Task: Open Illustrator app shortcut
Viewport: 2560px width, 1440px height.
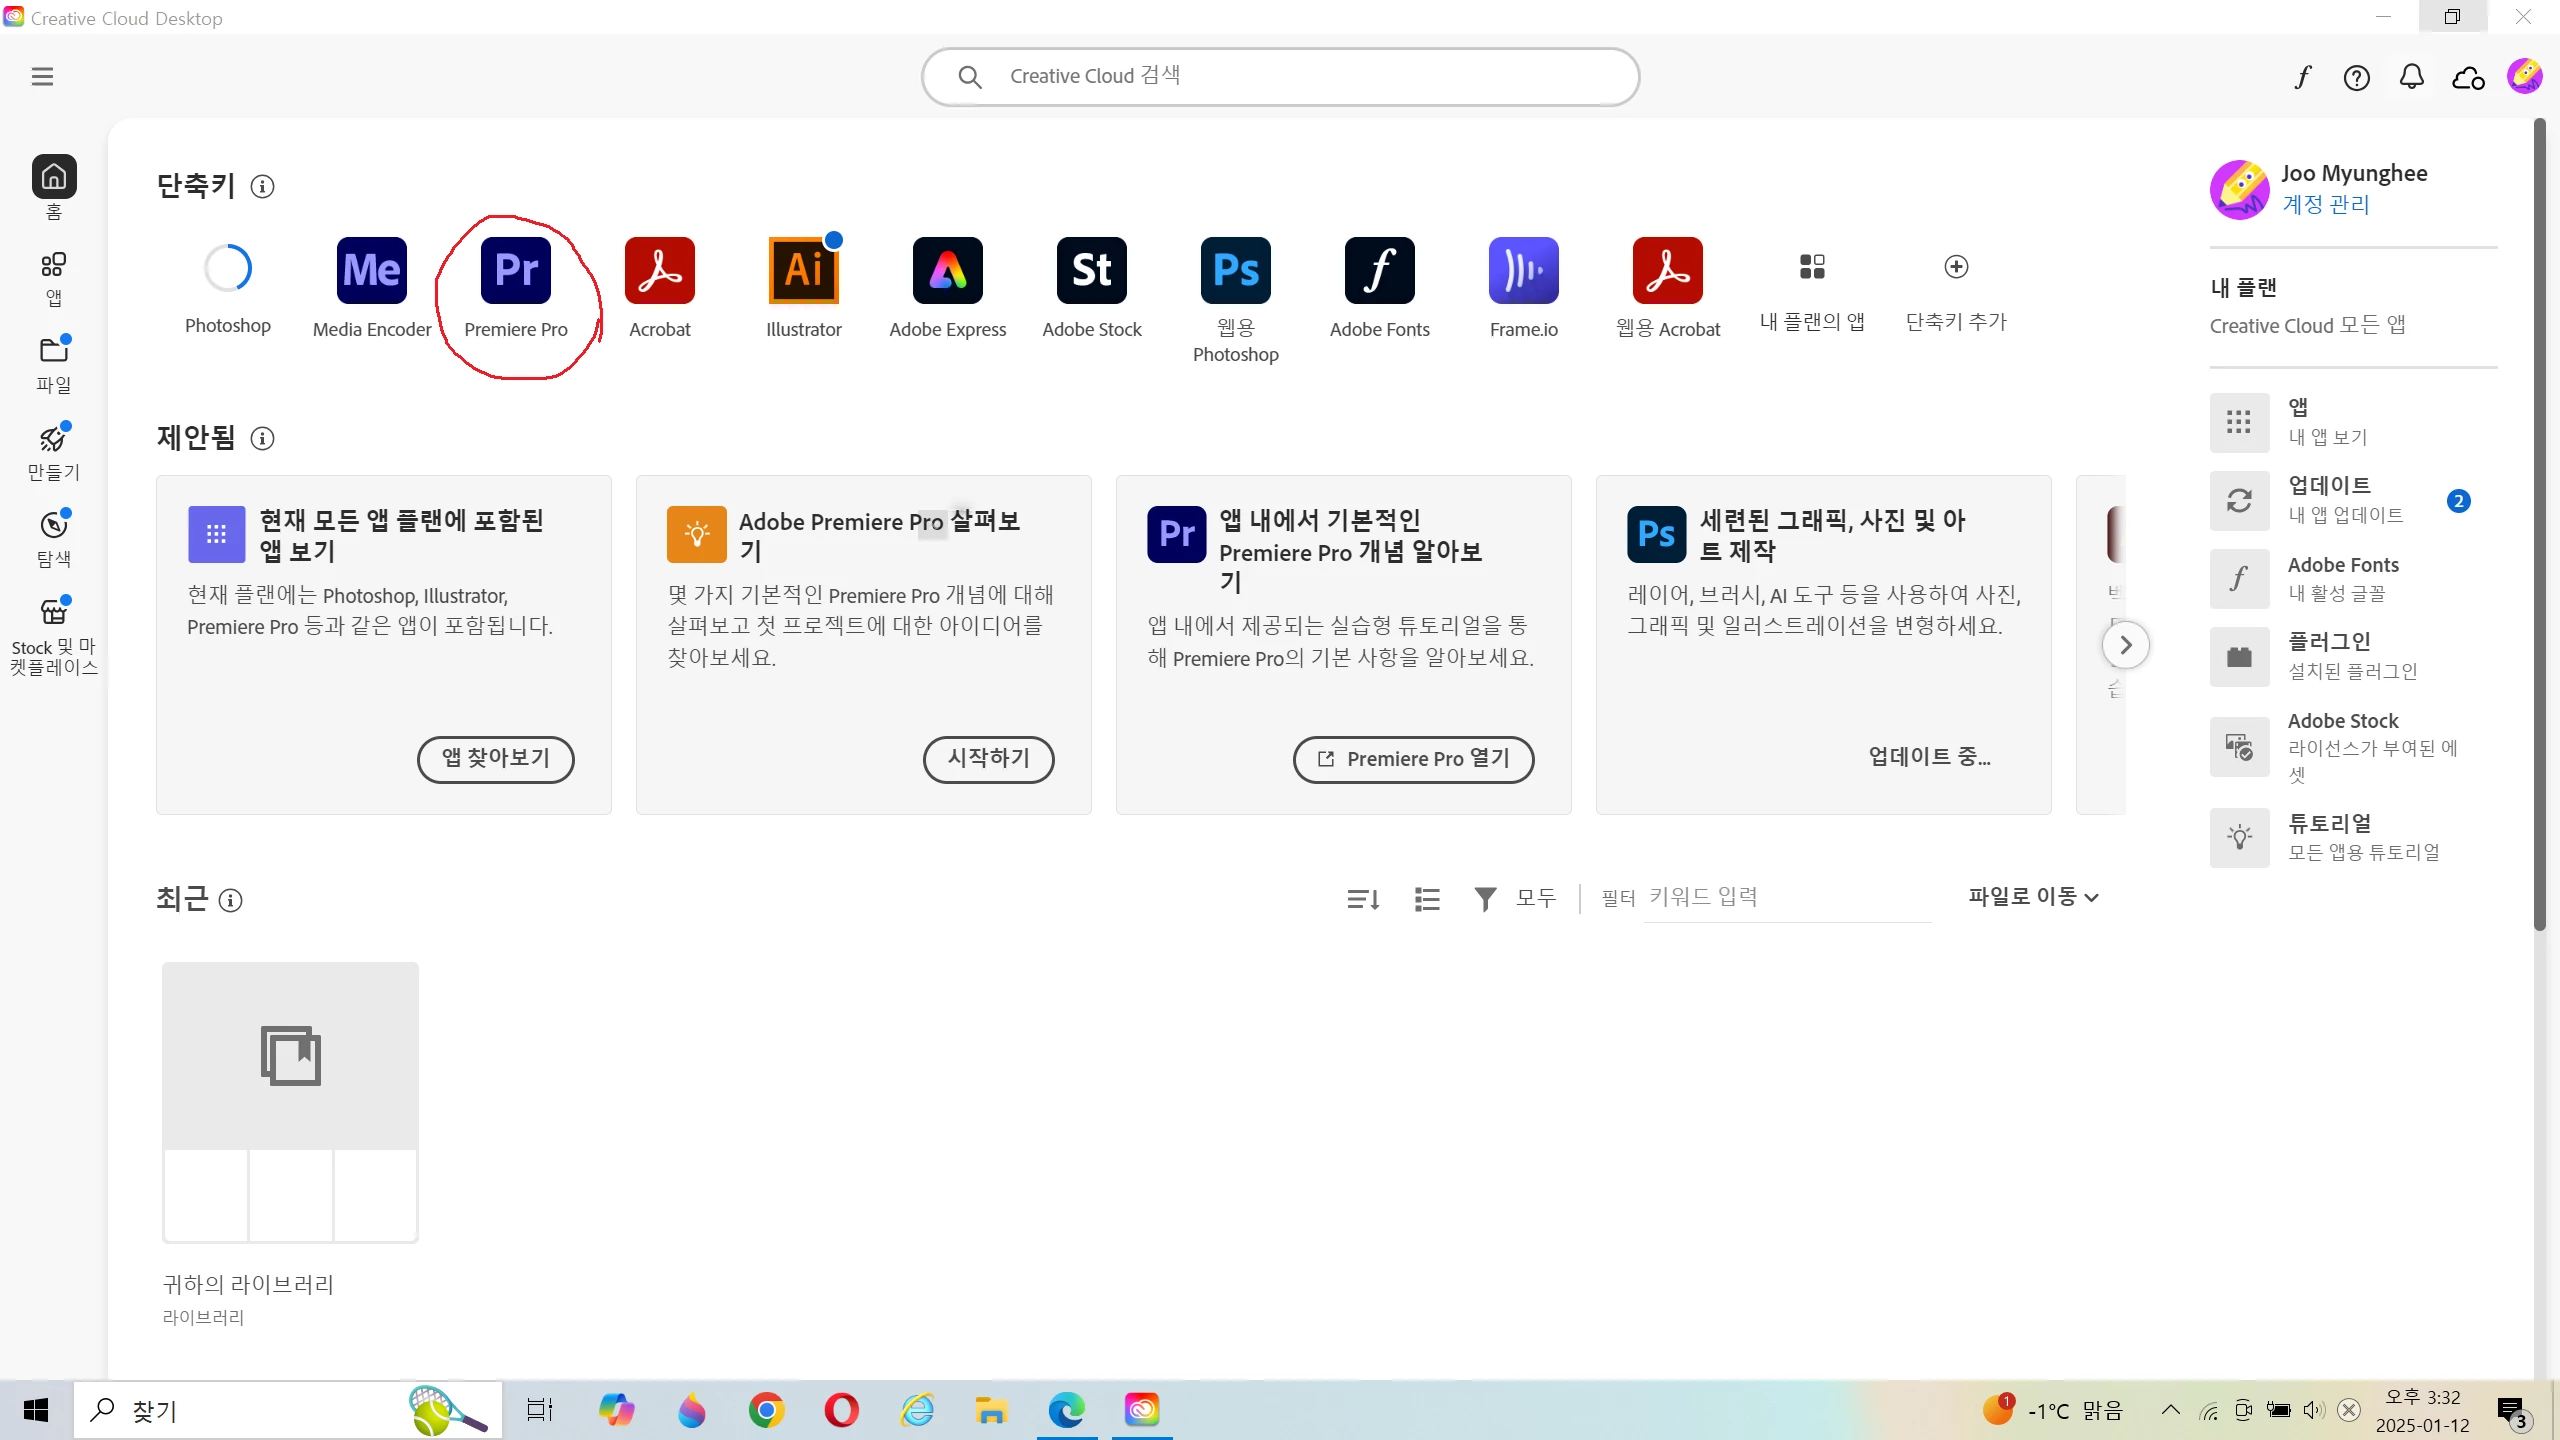Action: point(803,271)
